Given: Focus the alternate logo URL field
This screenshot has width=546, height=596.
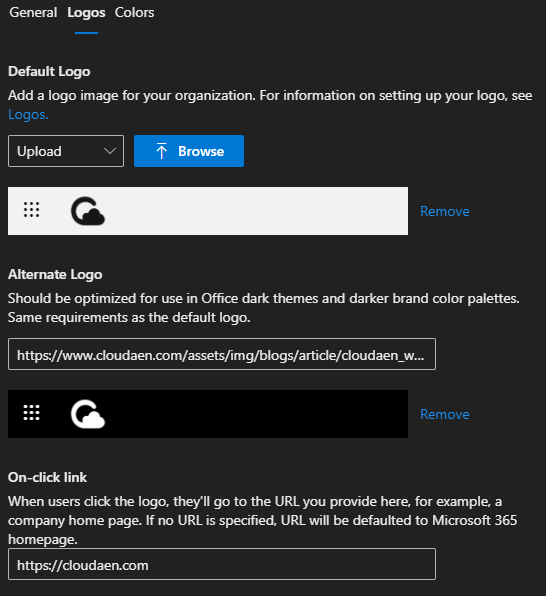Looking at the screenshot, I should 222,354.
